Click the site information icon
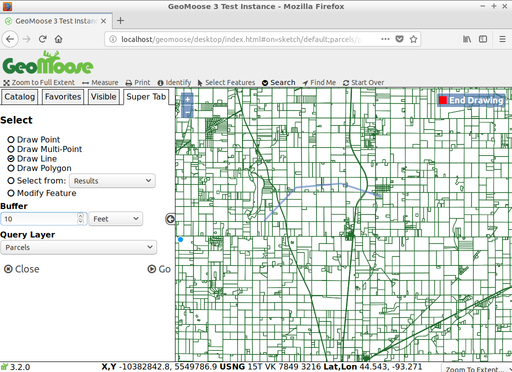The height and width of the screenshot is (372, 512). pyautogui.click(x=113, y=39)
